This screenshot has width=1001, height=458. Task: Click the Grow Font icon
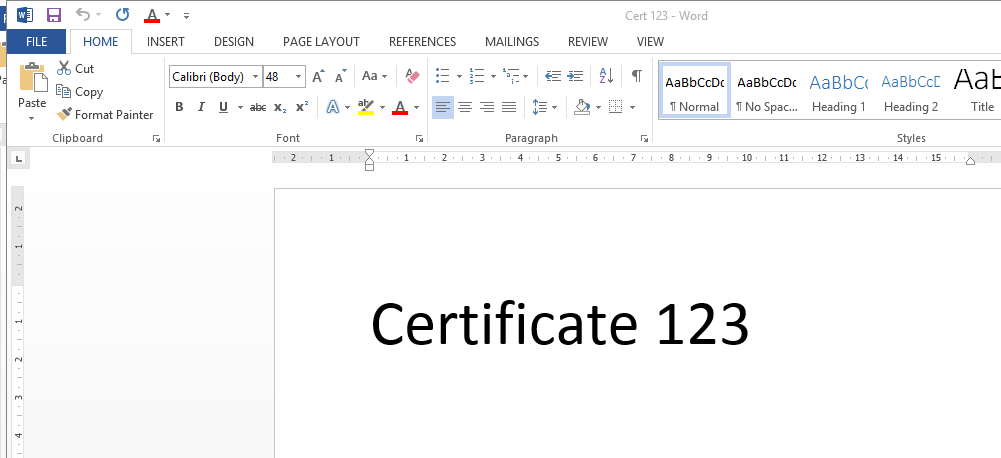[318, 76]
